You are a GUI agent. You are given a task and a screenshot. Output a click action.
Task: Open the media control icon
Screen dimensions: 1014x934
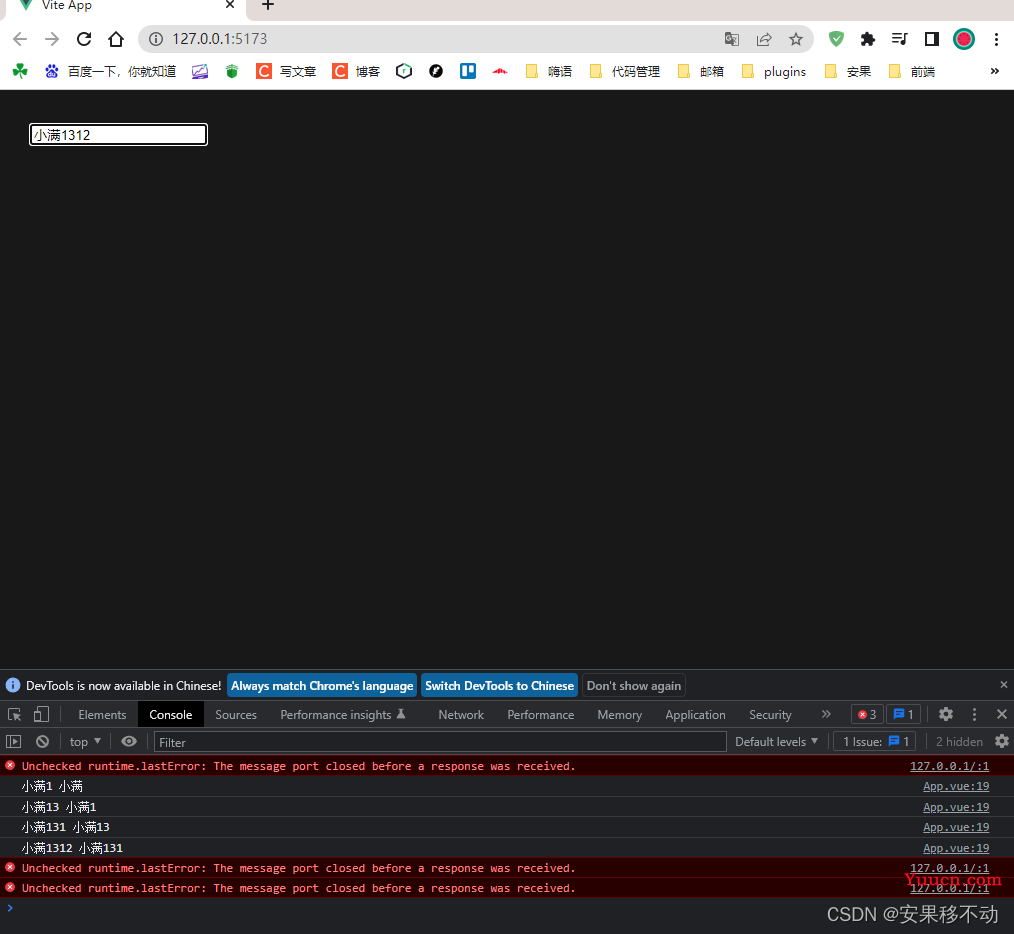(x=900, y=39)
